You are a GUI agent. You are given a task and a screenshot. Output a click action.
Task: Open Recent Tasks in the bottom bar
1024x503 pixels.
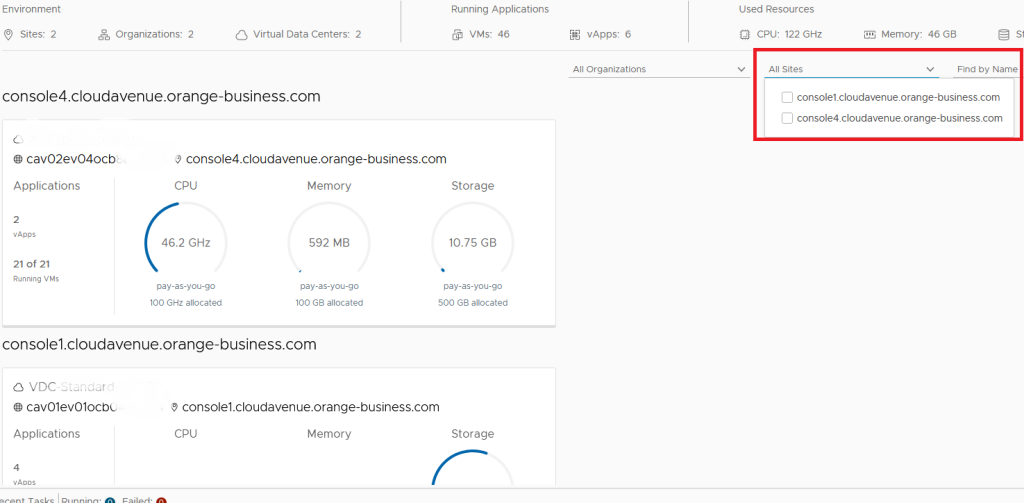(27, 500)
